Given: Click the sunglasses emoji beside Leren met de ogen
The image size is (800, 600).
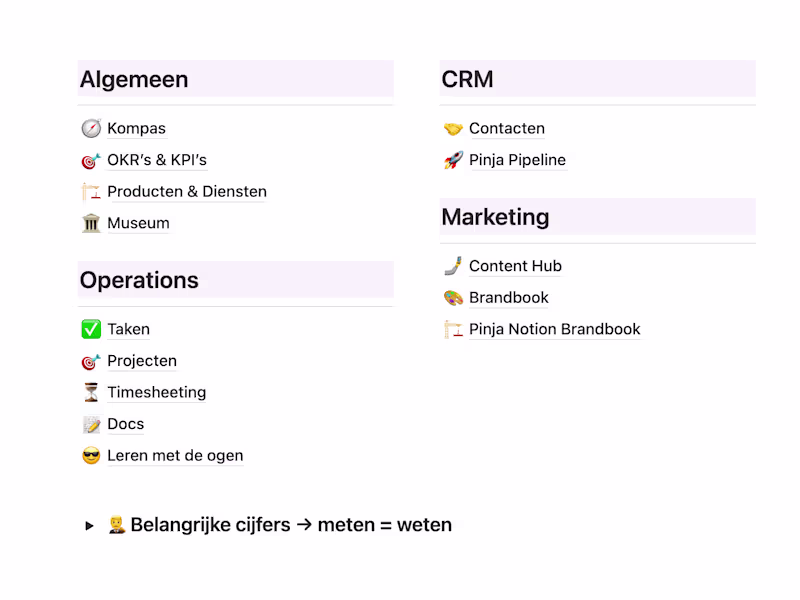Looking at the screenshot, I should [90, 455].
